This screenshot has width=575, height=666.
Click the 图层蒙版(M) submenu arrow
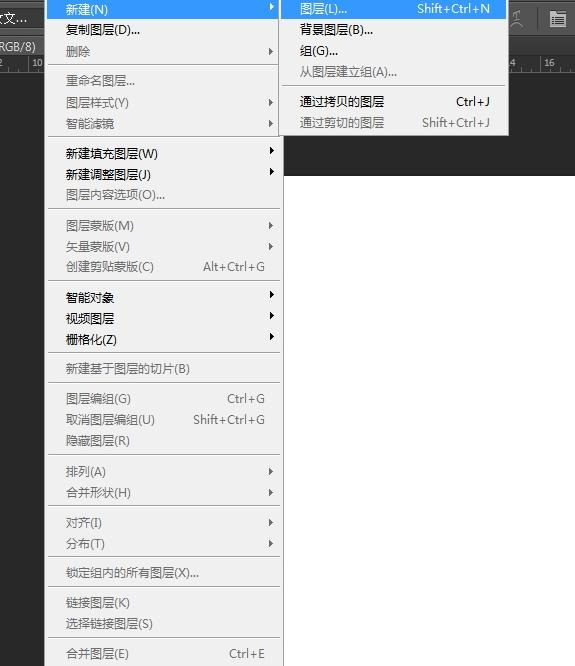(x=271, y=226)
